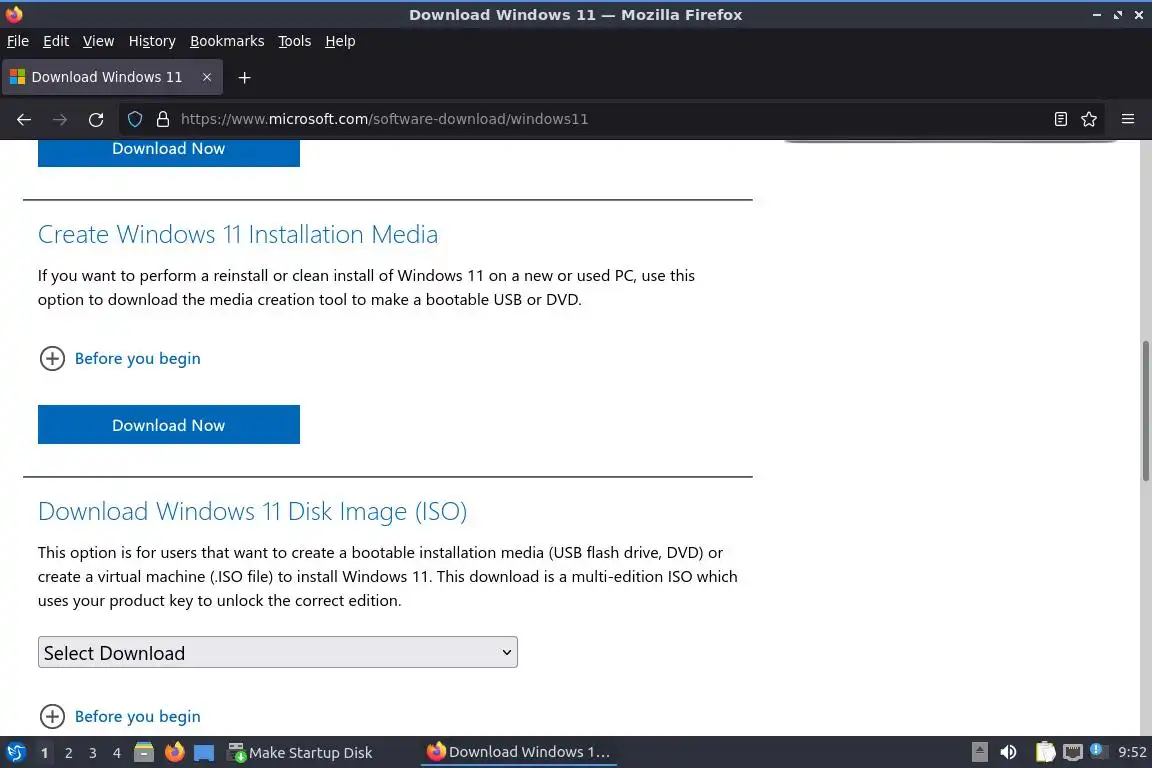1152x768 pixels.
Task: Close the Download Windows 11 tab
Action: [x=207, y=77]
